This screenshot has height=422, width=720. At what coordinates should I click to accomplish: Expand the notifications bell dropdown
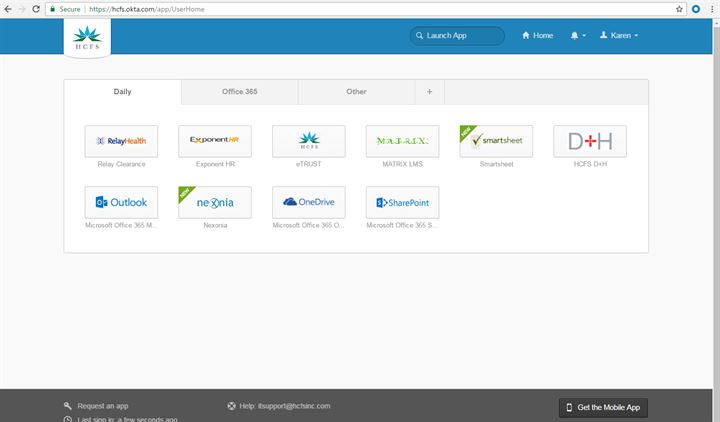coord(577,35)
